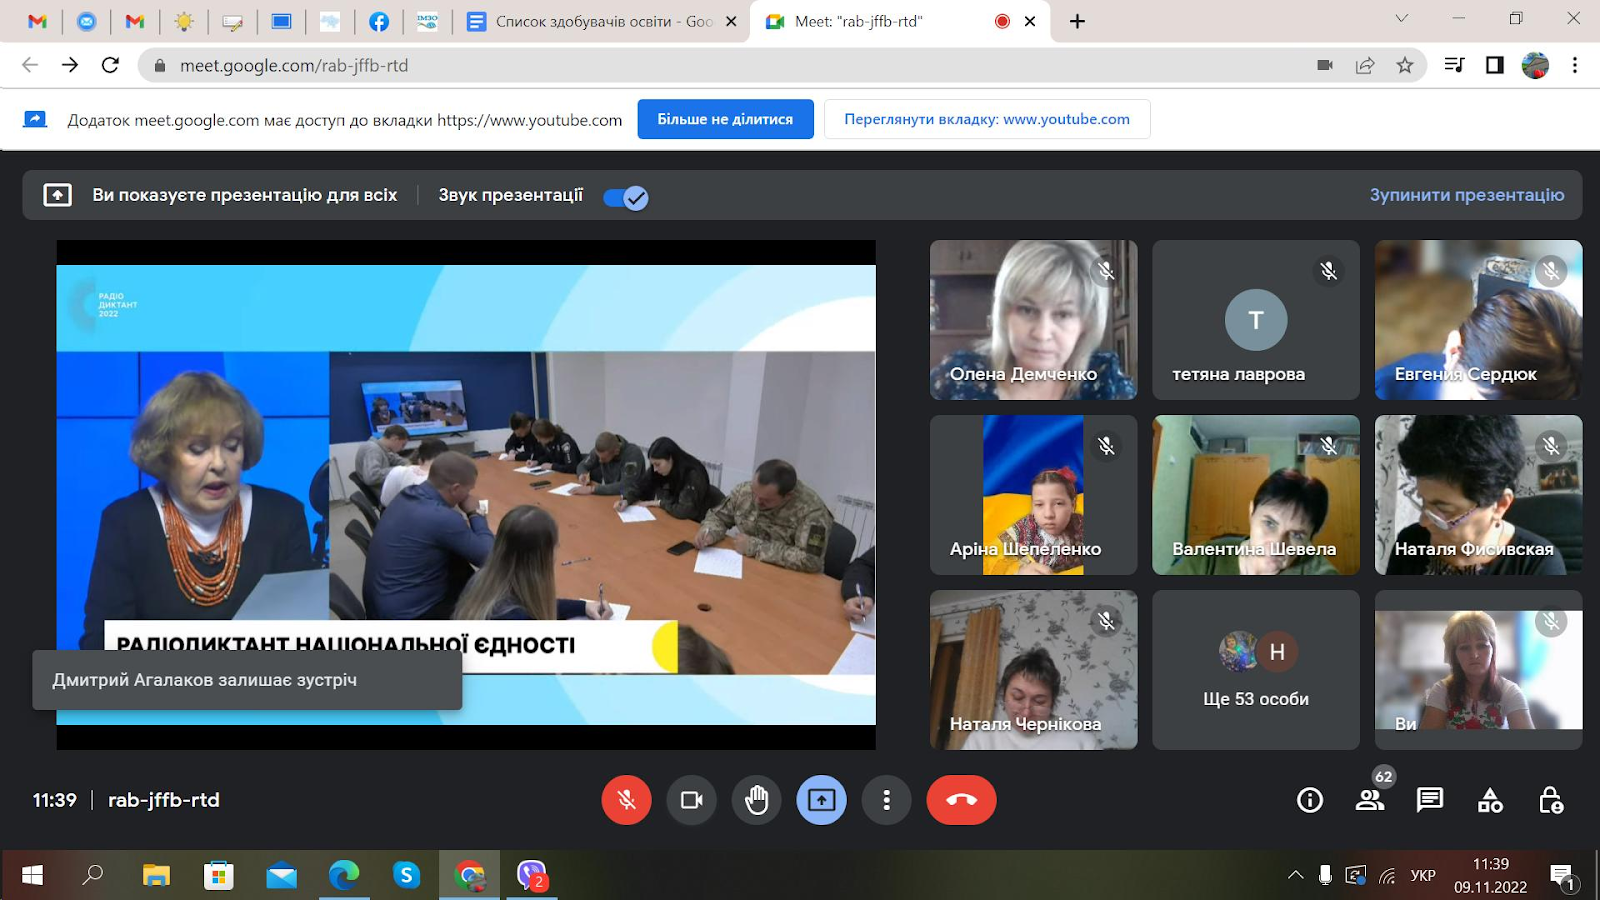The width and height of the screenshot is (1600, 900).
Task: Open Microsoft Edge from taskbar
Action: coord(344,875)
